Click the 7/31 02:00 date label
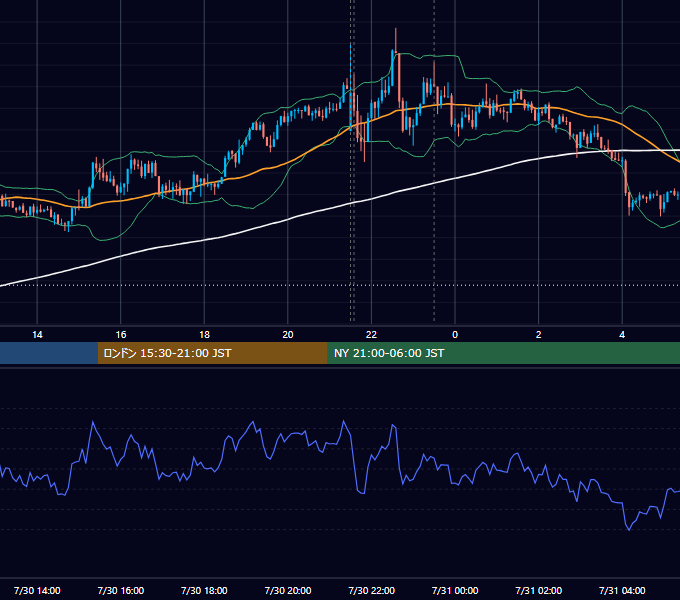Image resolution: width=680 pixels, height=600 pixels. (x=539, y=590)
